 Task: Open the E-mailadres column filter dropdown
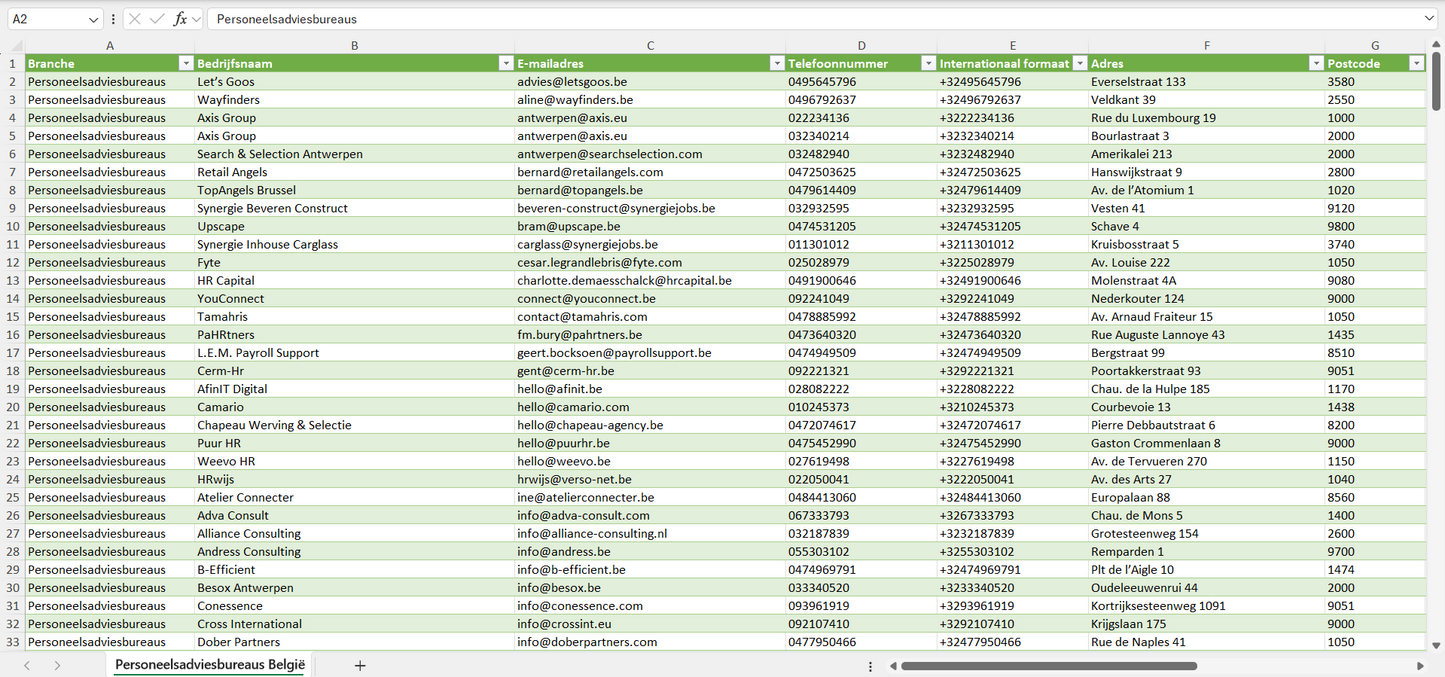777,63
